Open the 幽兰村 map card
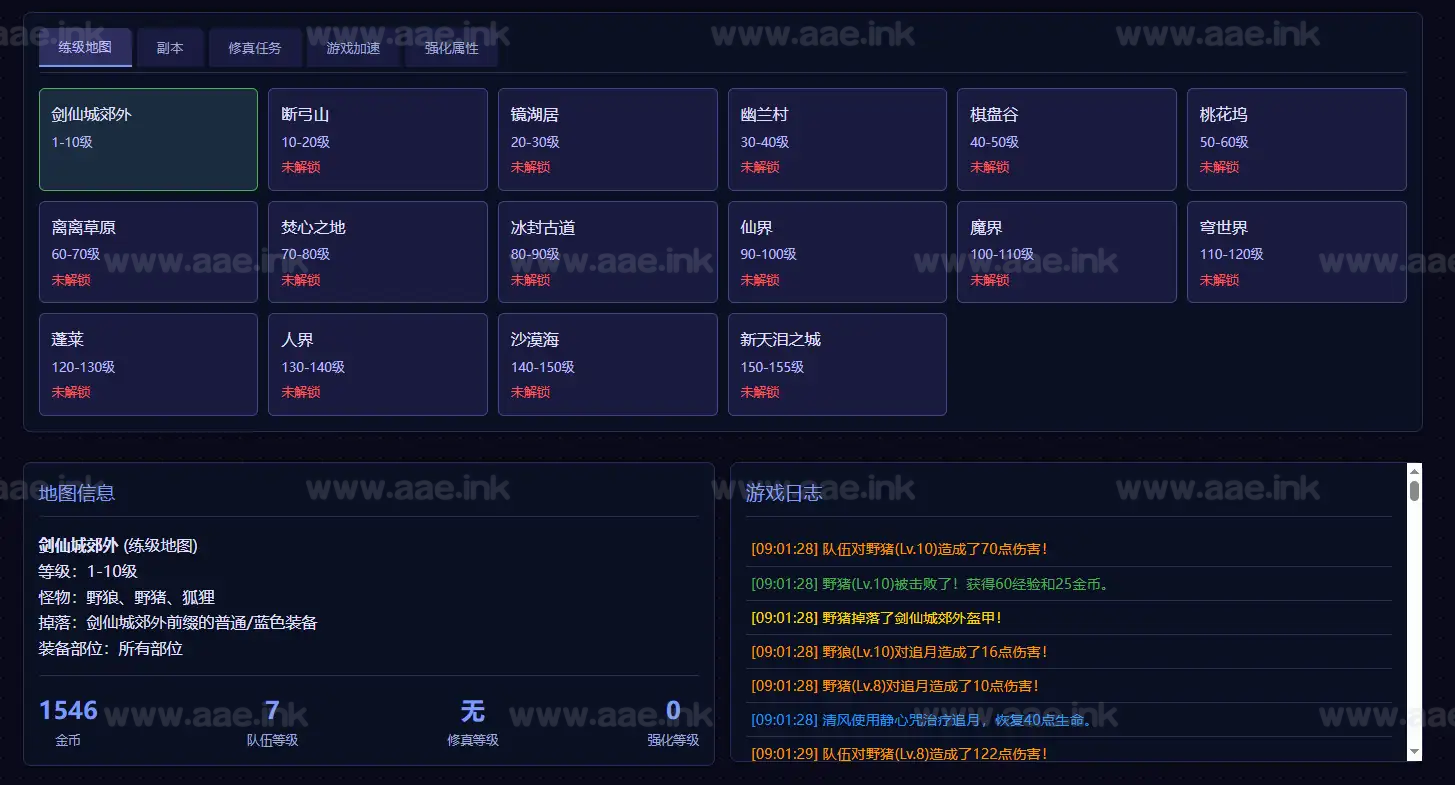 pyautogui.click(x=837, y=139)
